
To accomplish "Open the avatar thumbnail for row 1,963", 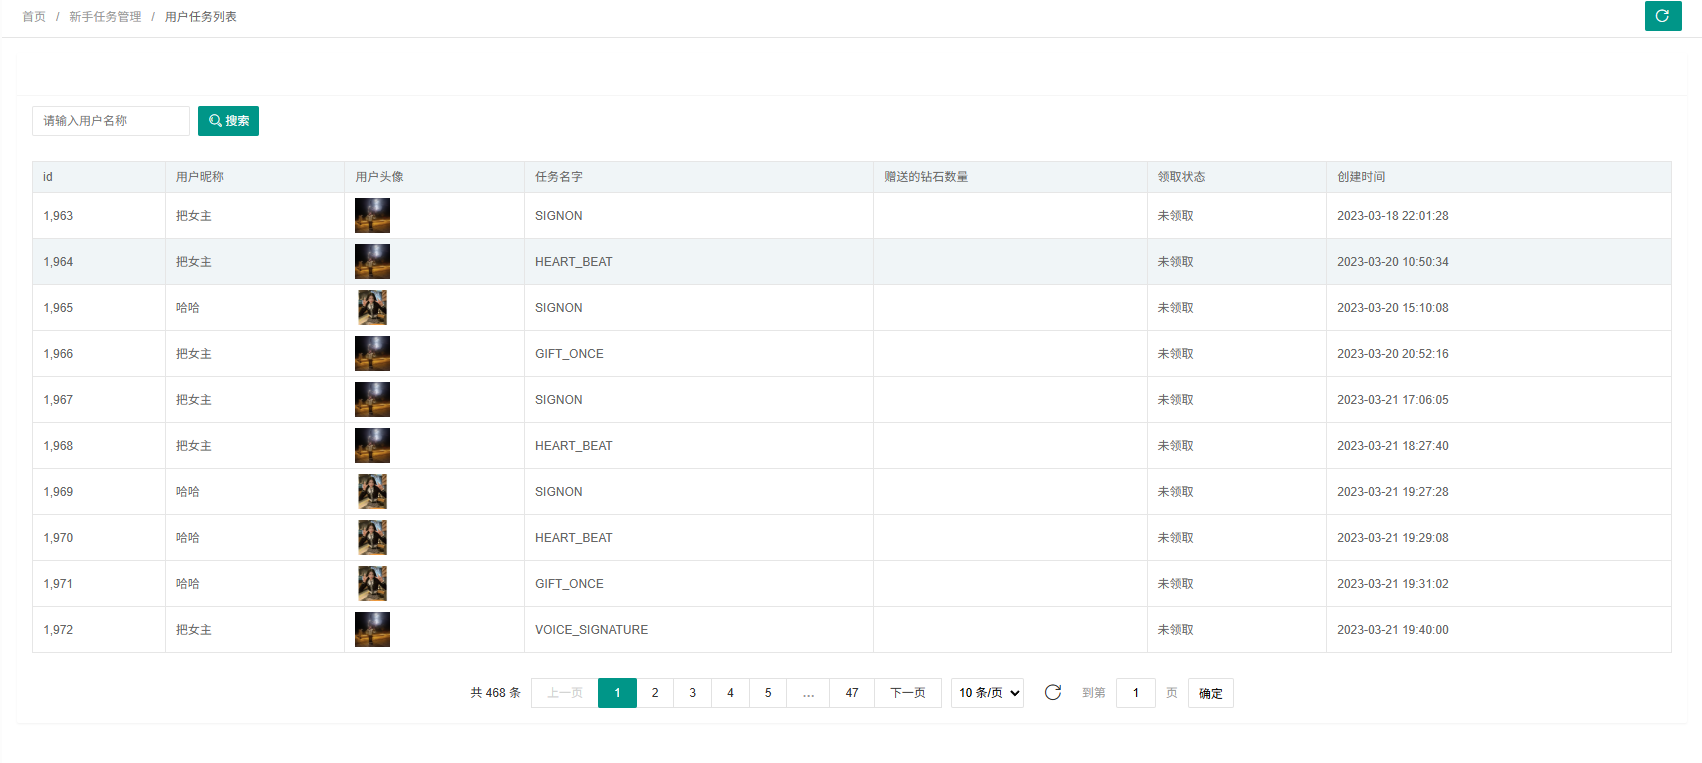I will (x=372, y=215).
